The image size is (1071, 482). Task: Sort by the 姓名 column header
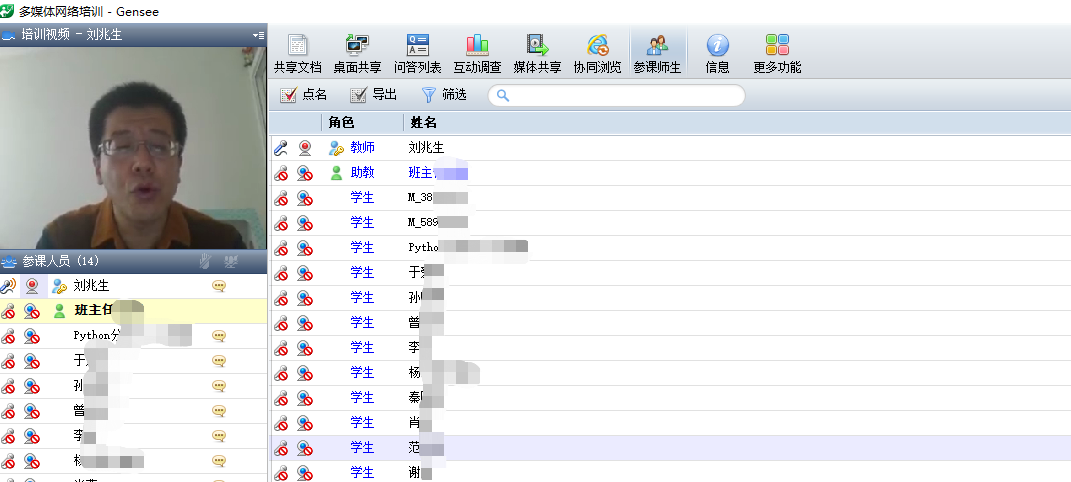pyautogui.click(x=423, y=123)
